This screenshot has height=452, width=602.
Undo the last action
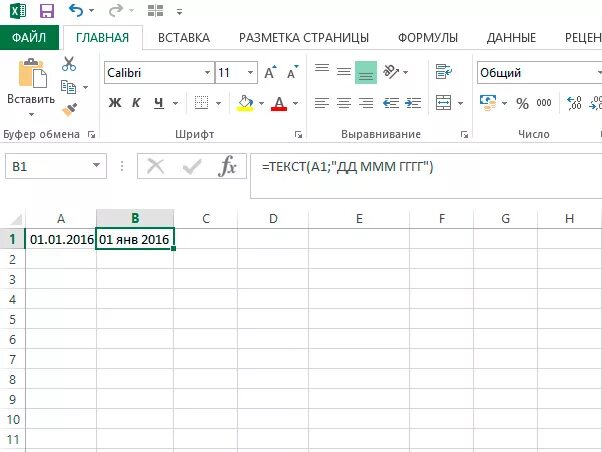coord(76,11)
